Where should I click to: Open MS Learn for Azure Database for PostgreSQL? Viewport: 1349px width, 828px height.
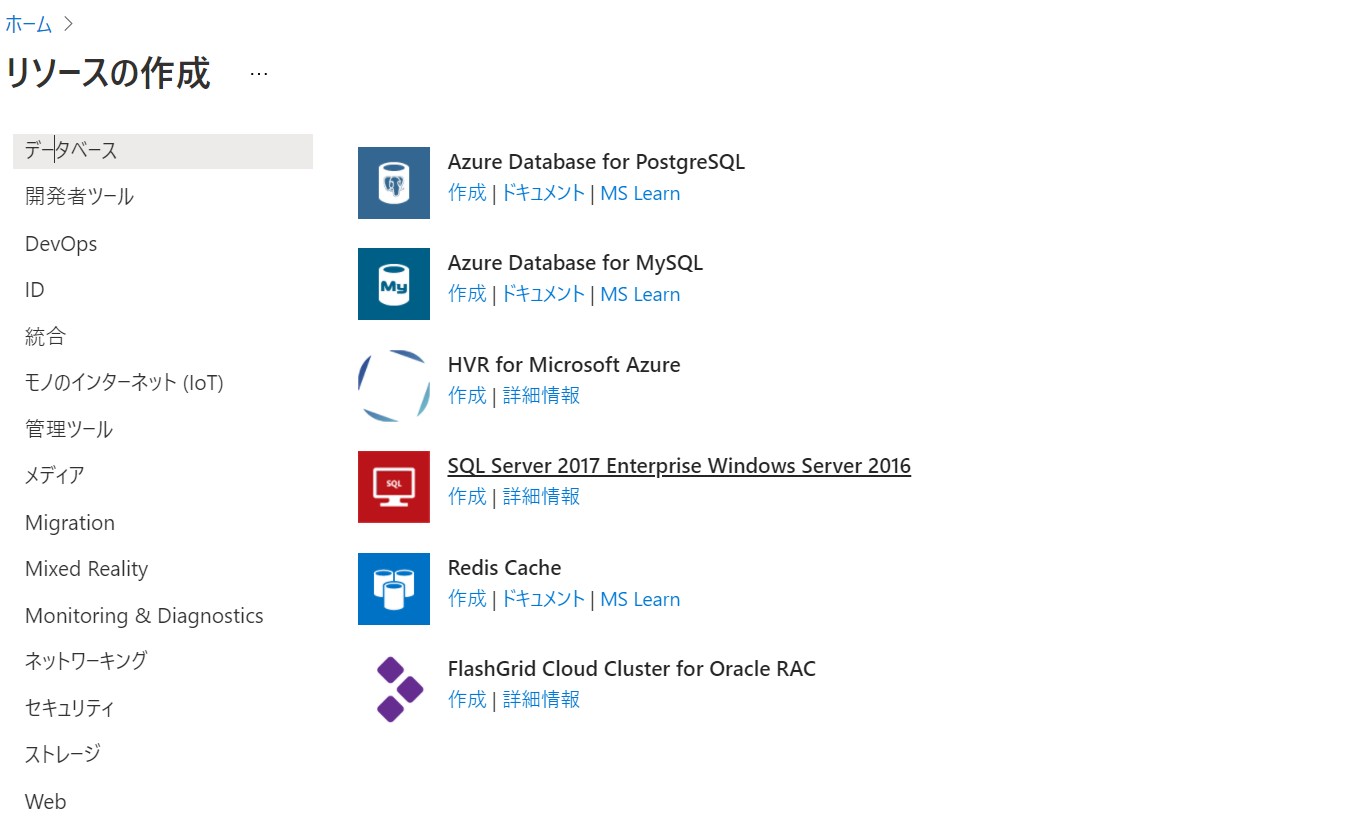point(640,194)
